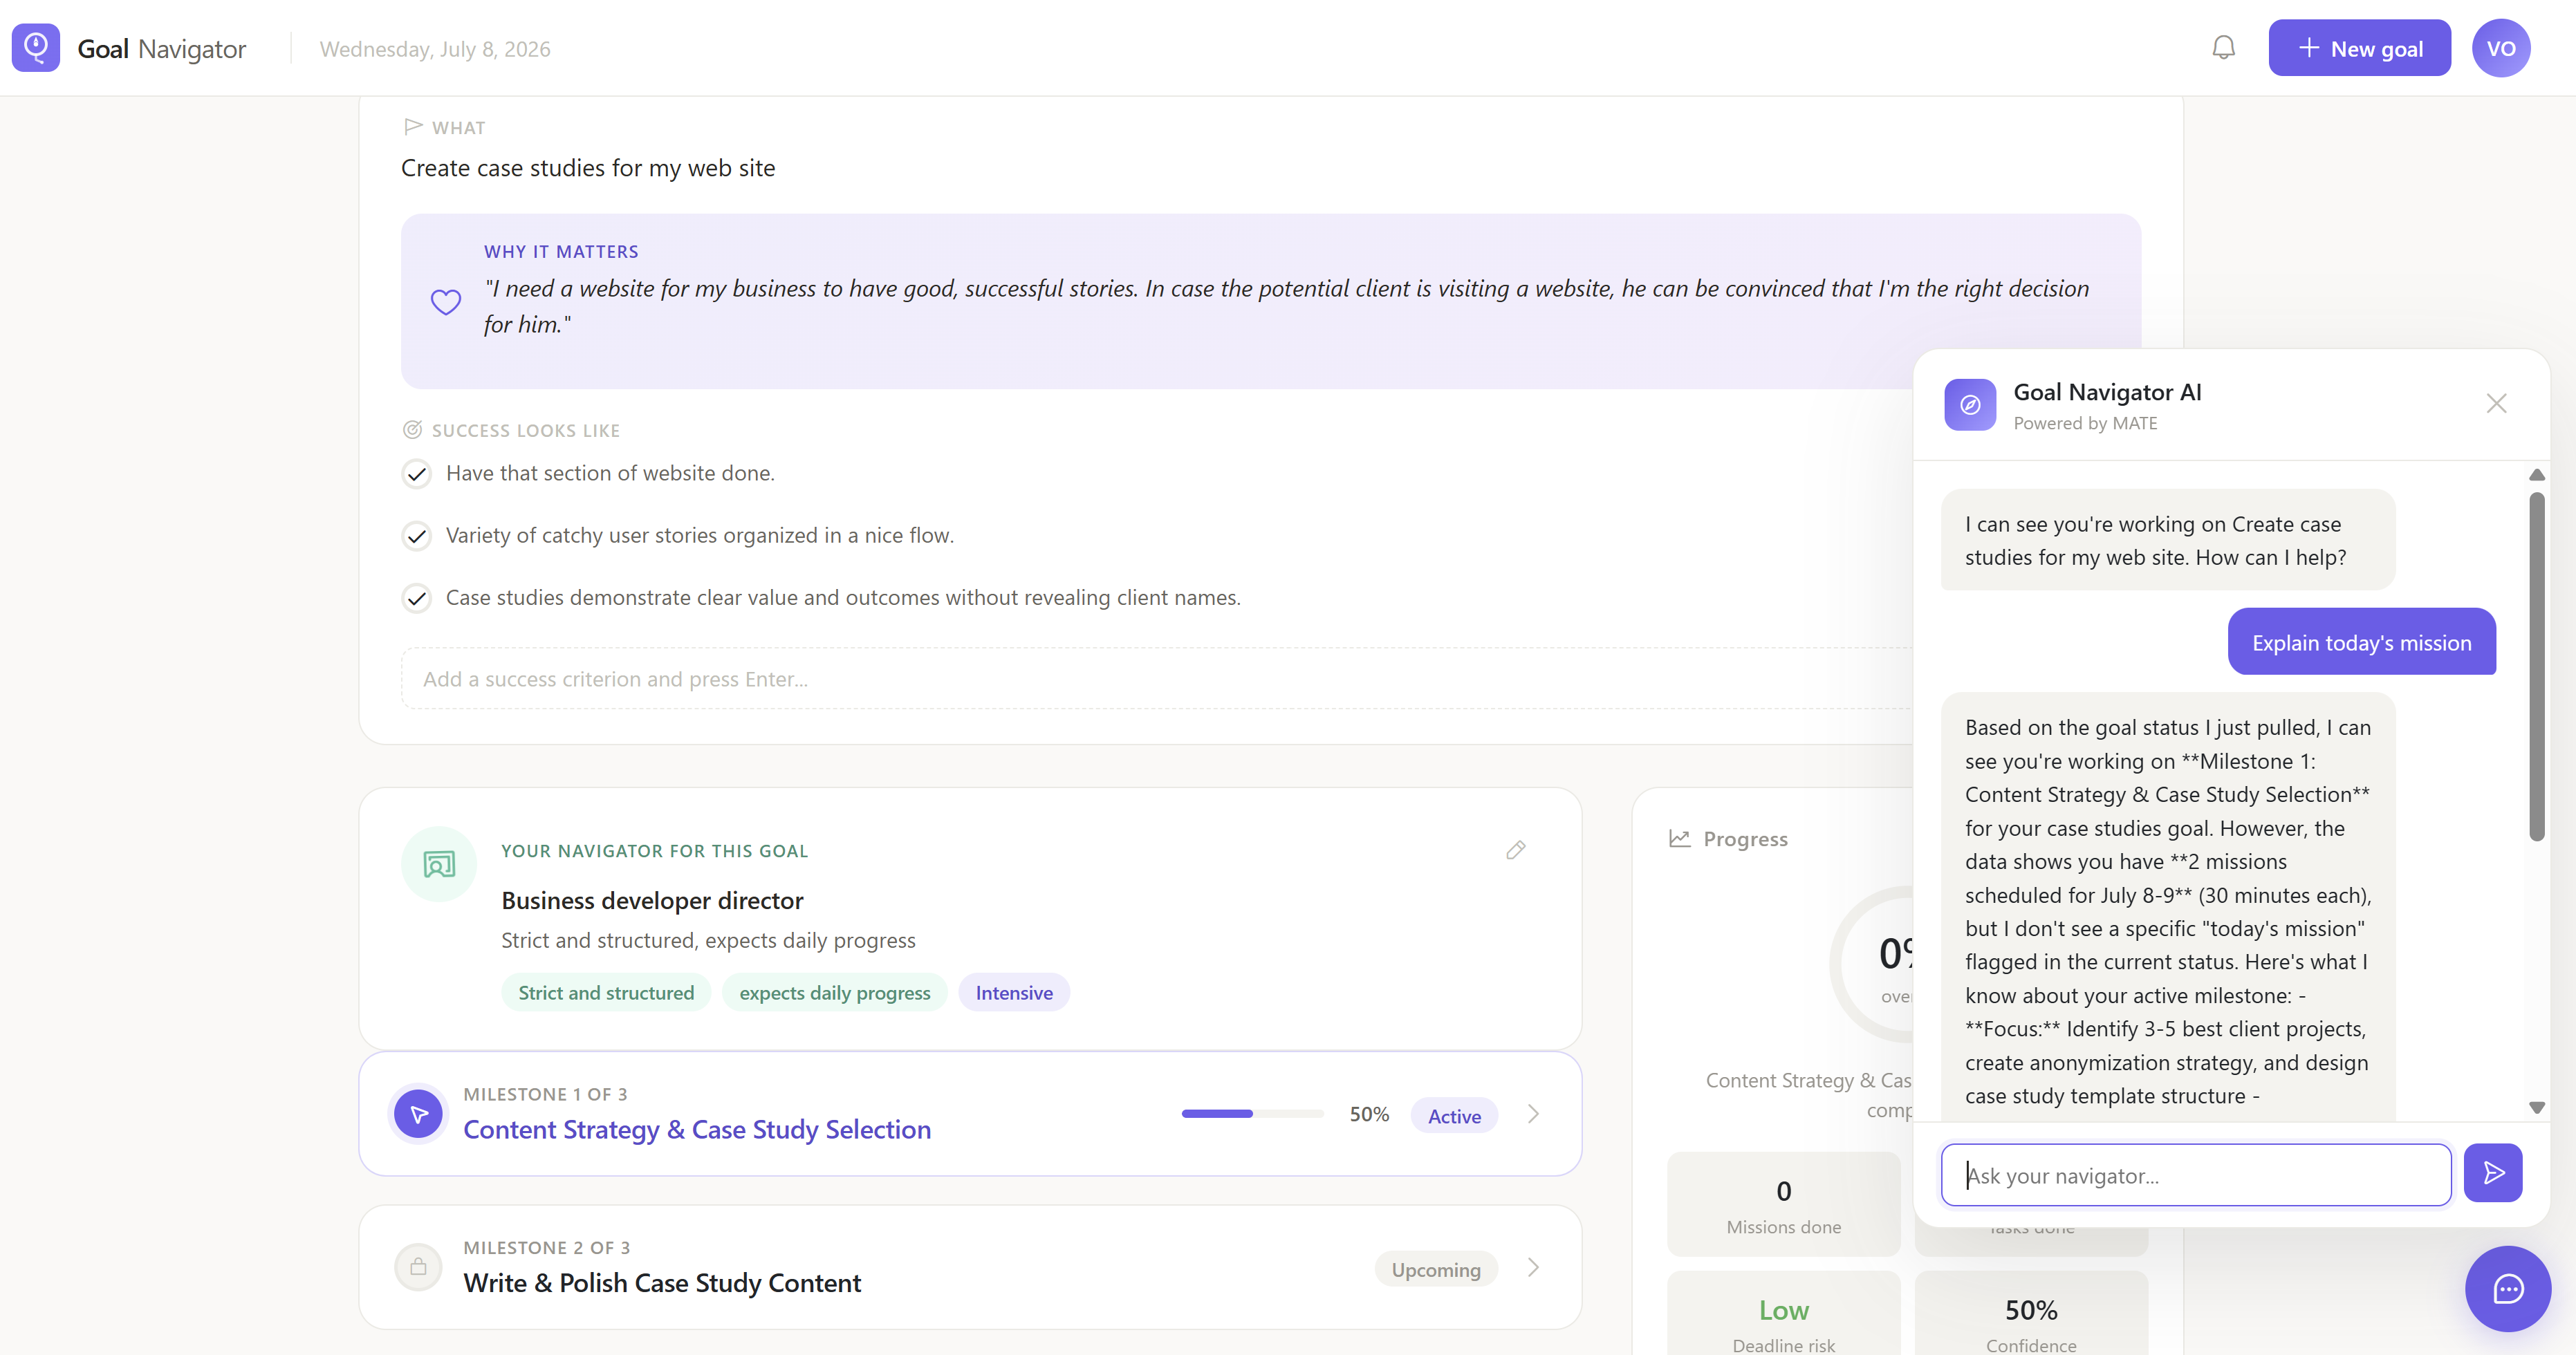Click the Goal Navigator AI compass icon
2576x1355 pixels.
pos(1970,405)
